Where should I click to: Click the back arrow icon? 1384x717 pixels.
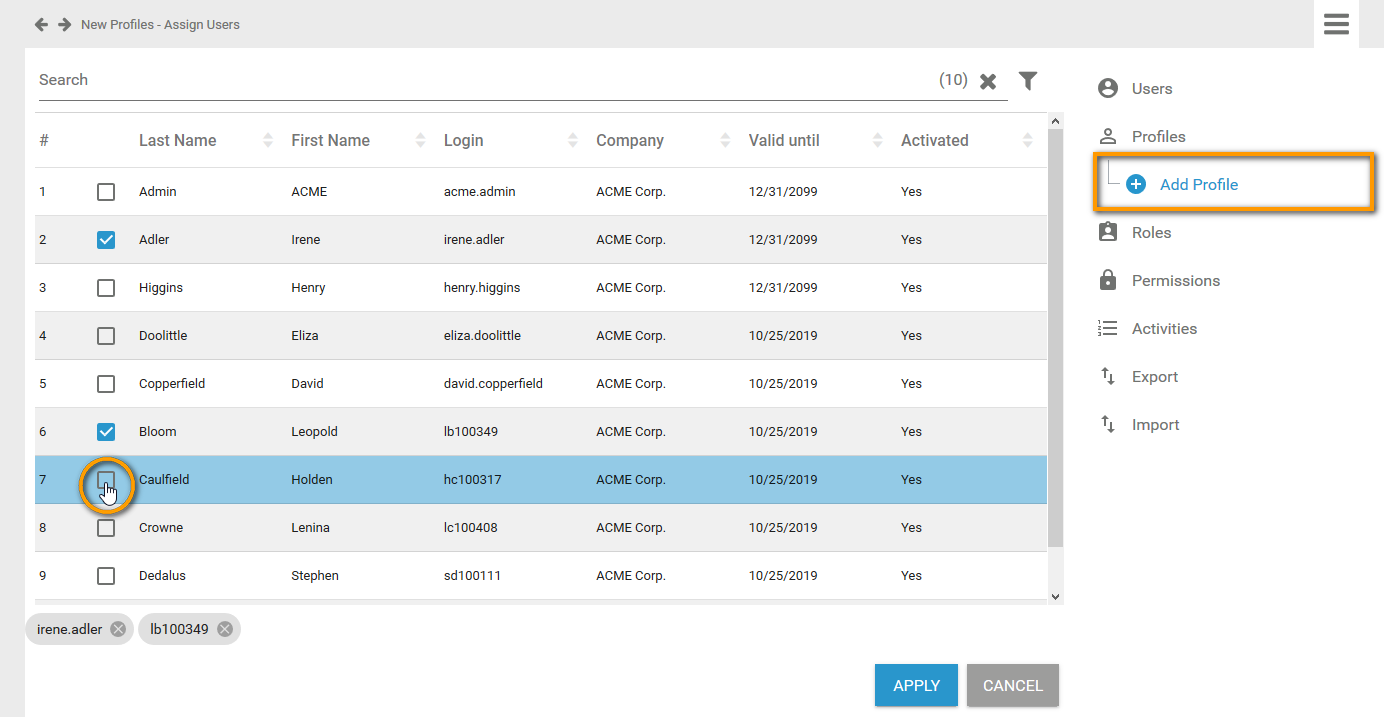[x=41, y=24]
